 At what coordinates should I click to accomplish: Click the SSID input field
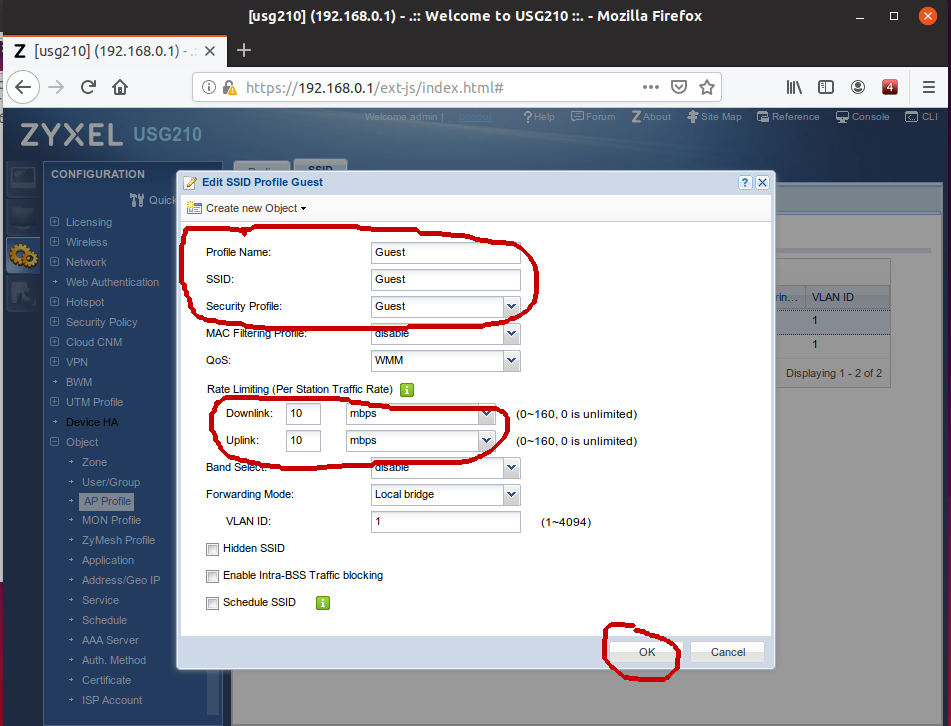[x=446, y=280]
